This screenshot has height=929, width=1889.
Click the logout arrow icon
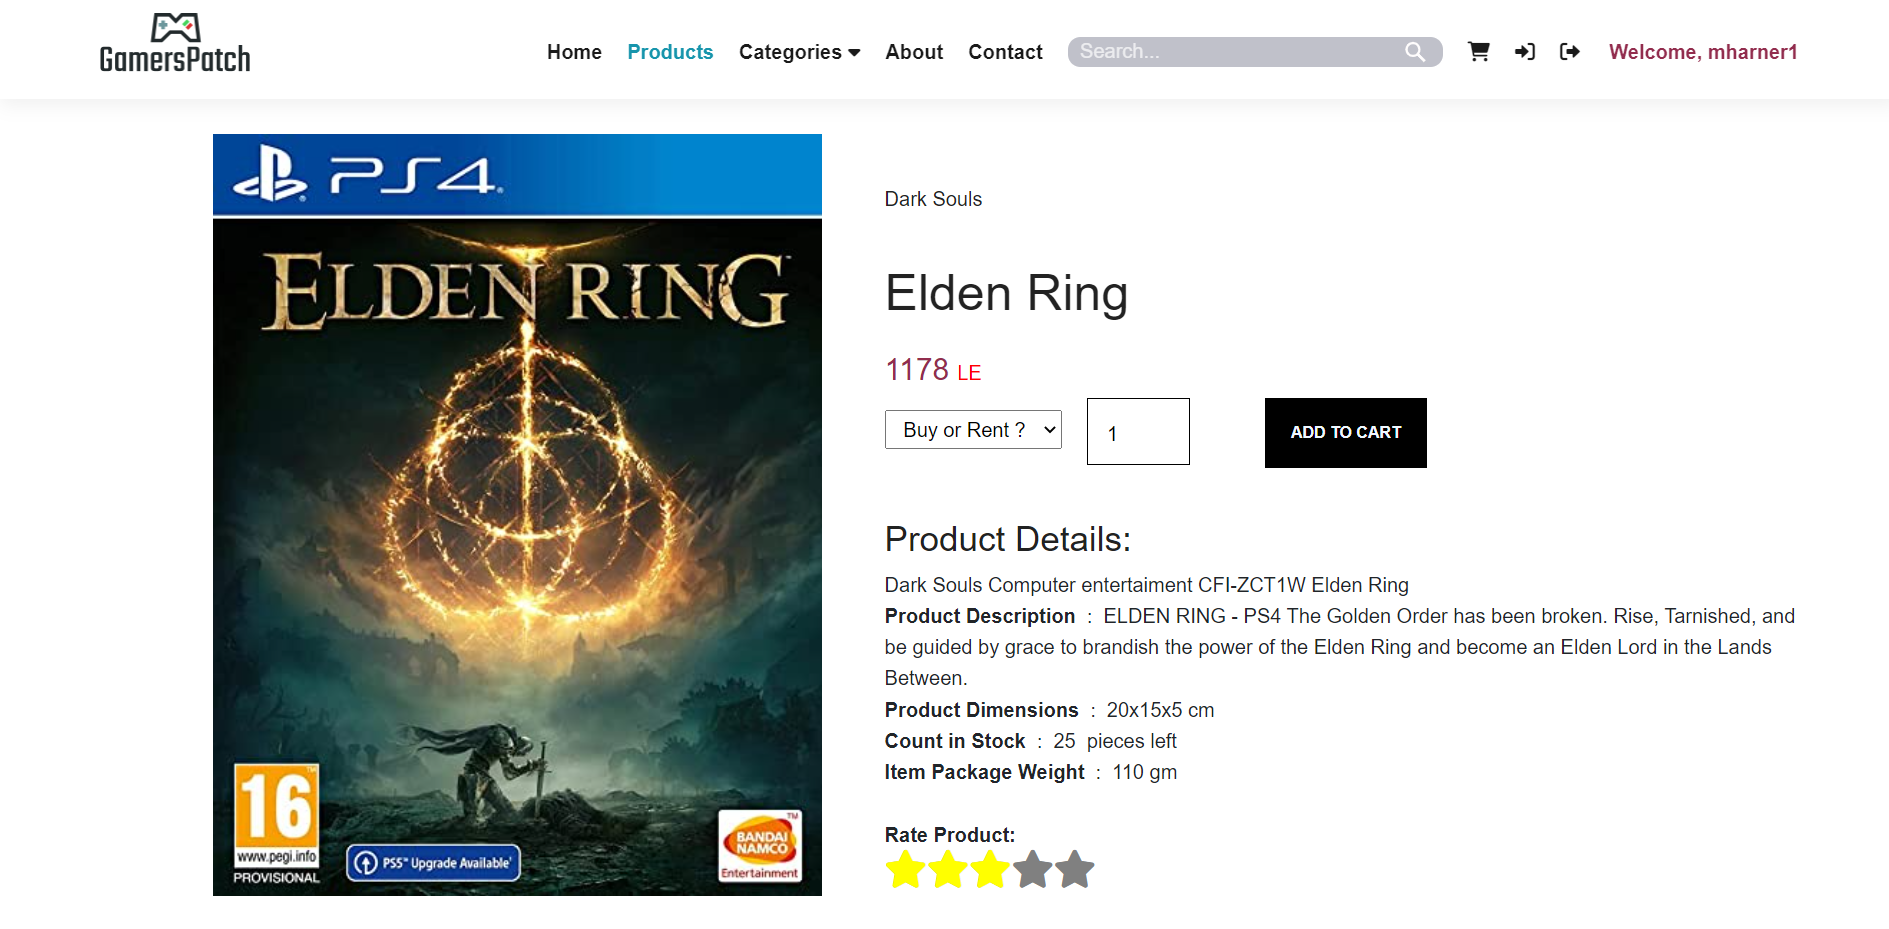[1570, 52]
